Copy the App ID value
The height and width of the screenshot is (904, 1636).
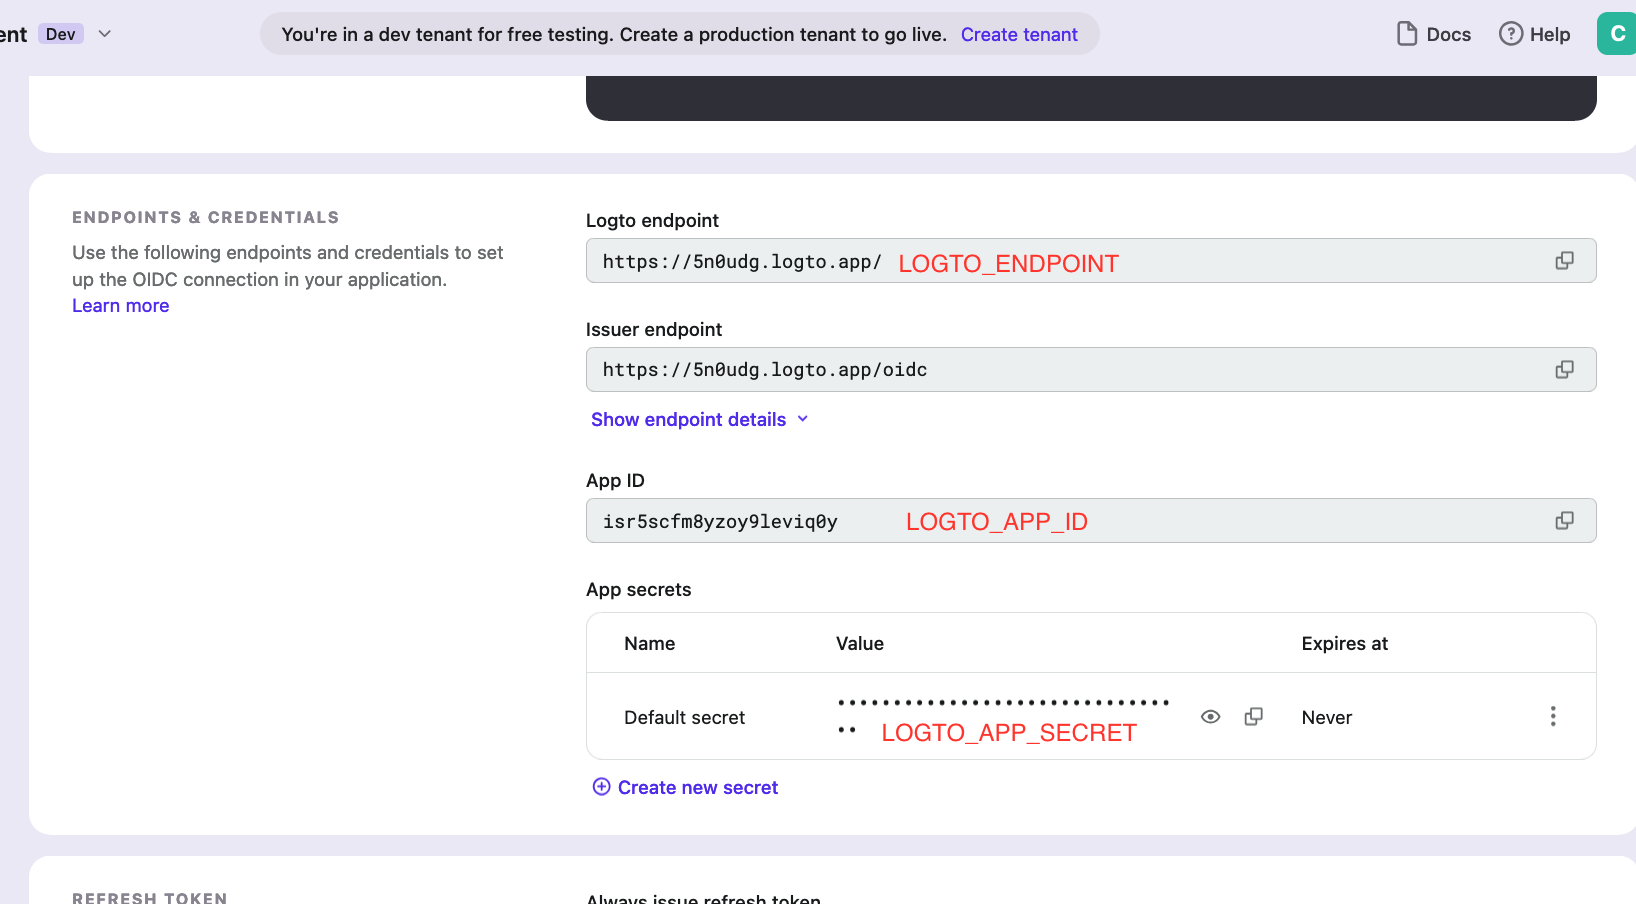(x=1564, y=521)
